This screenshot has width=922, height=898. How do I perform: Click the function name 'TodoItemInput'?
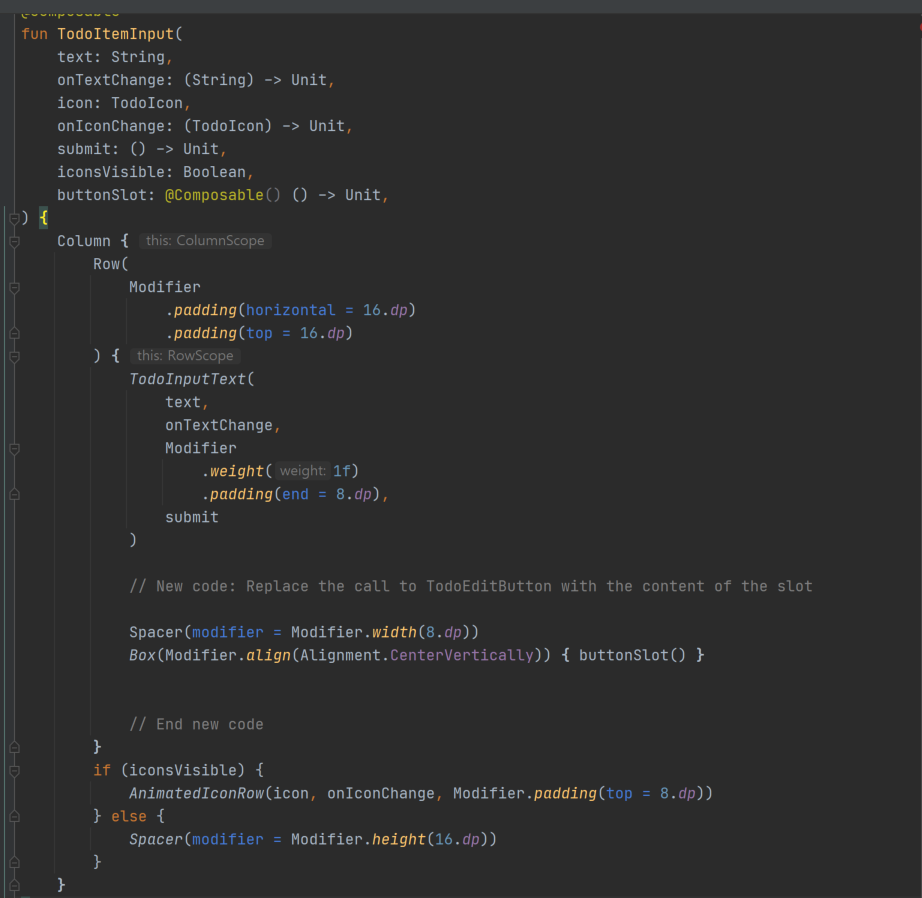pyautogui.click(x=115, y=34)
